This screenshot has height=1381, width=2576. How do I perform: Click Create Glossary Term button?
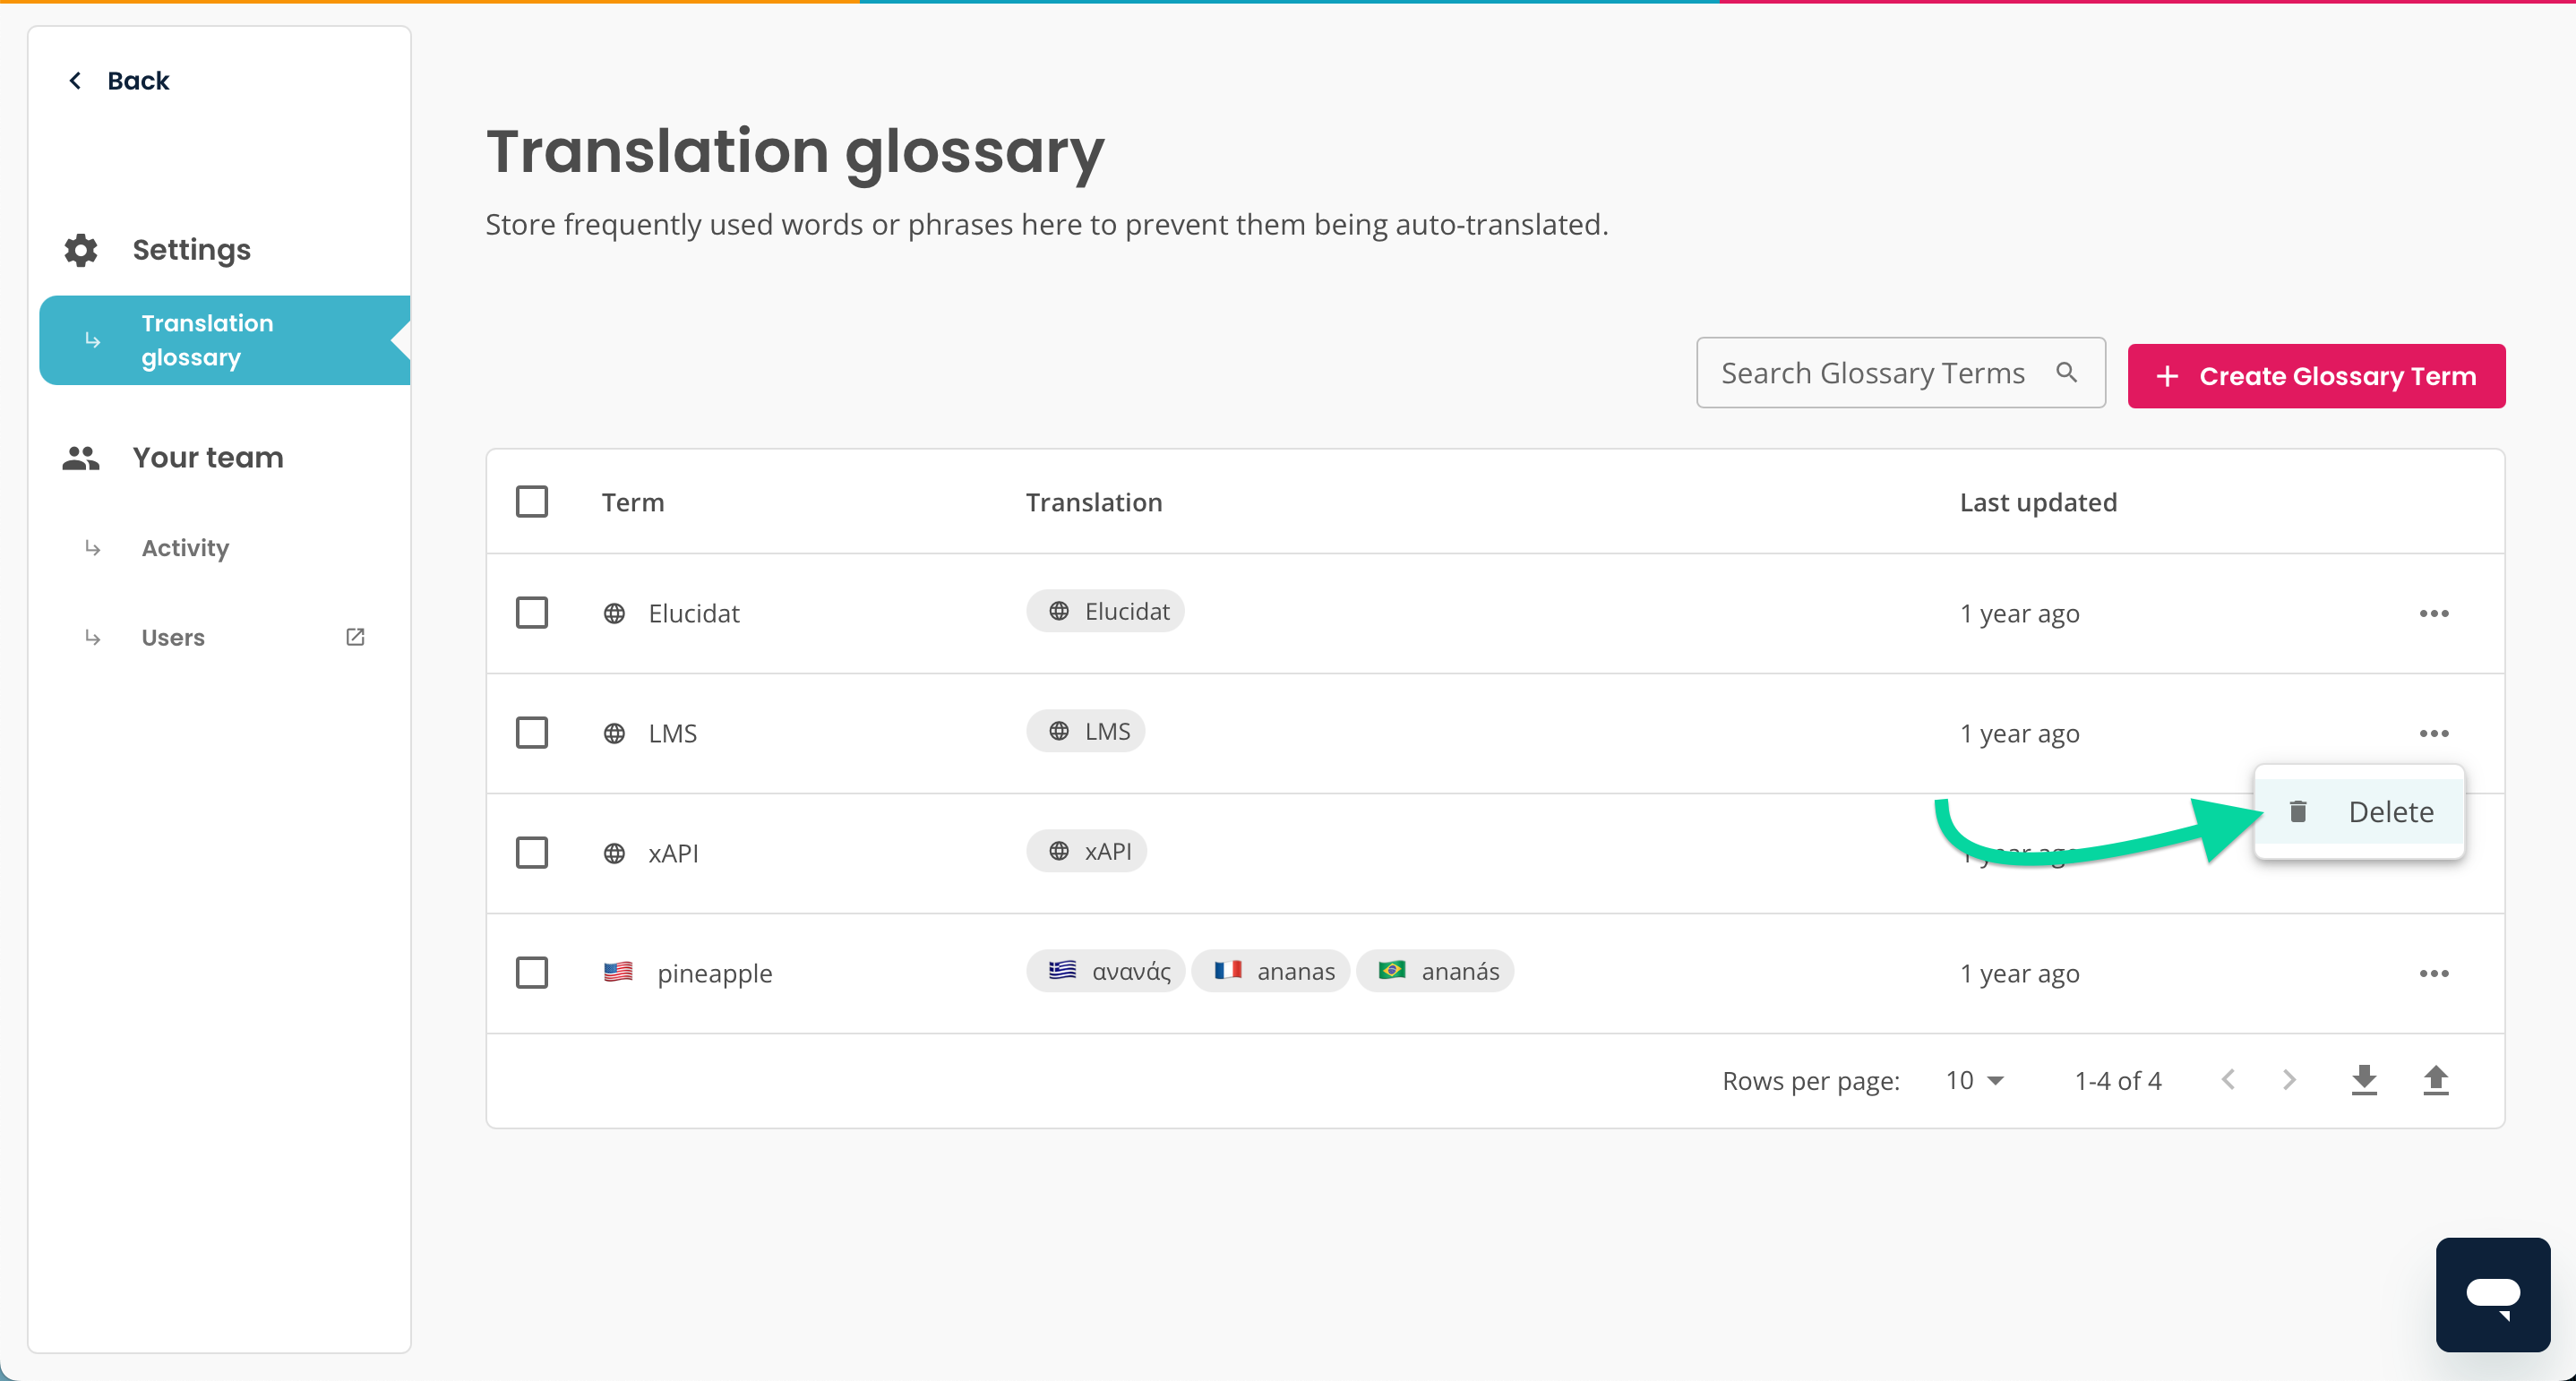point(2316,376)
